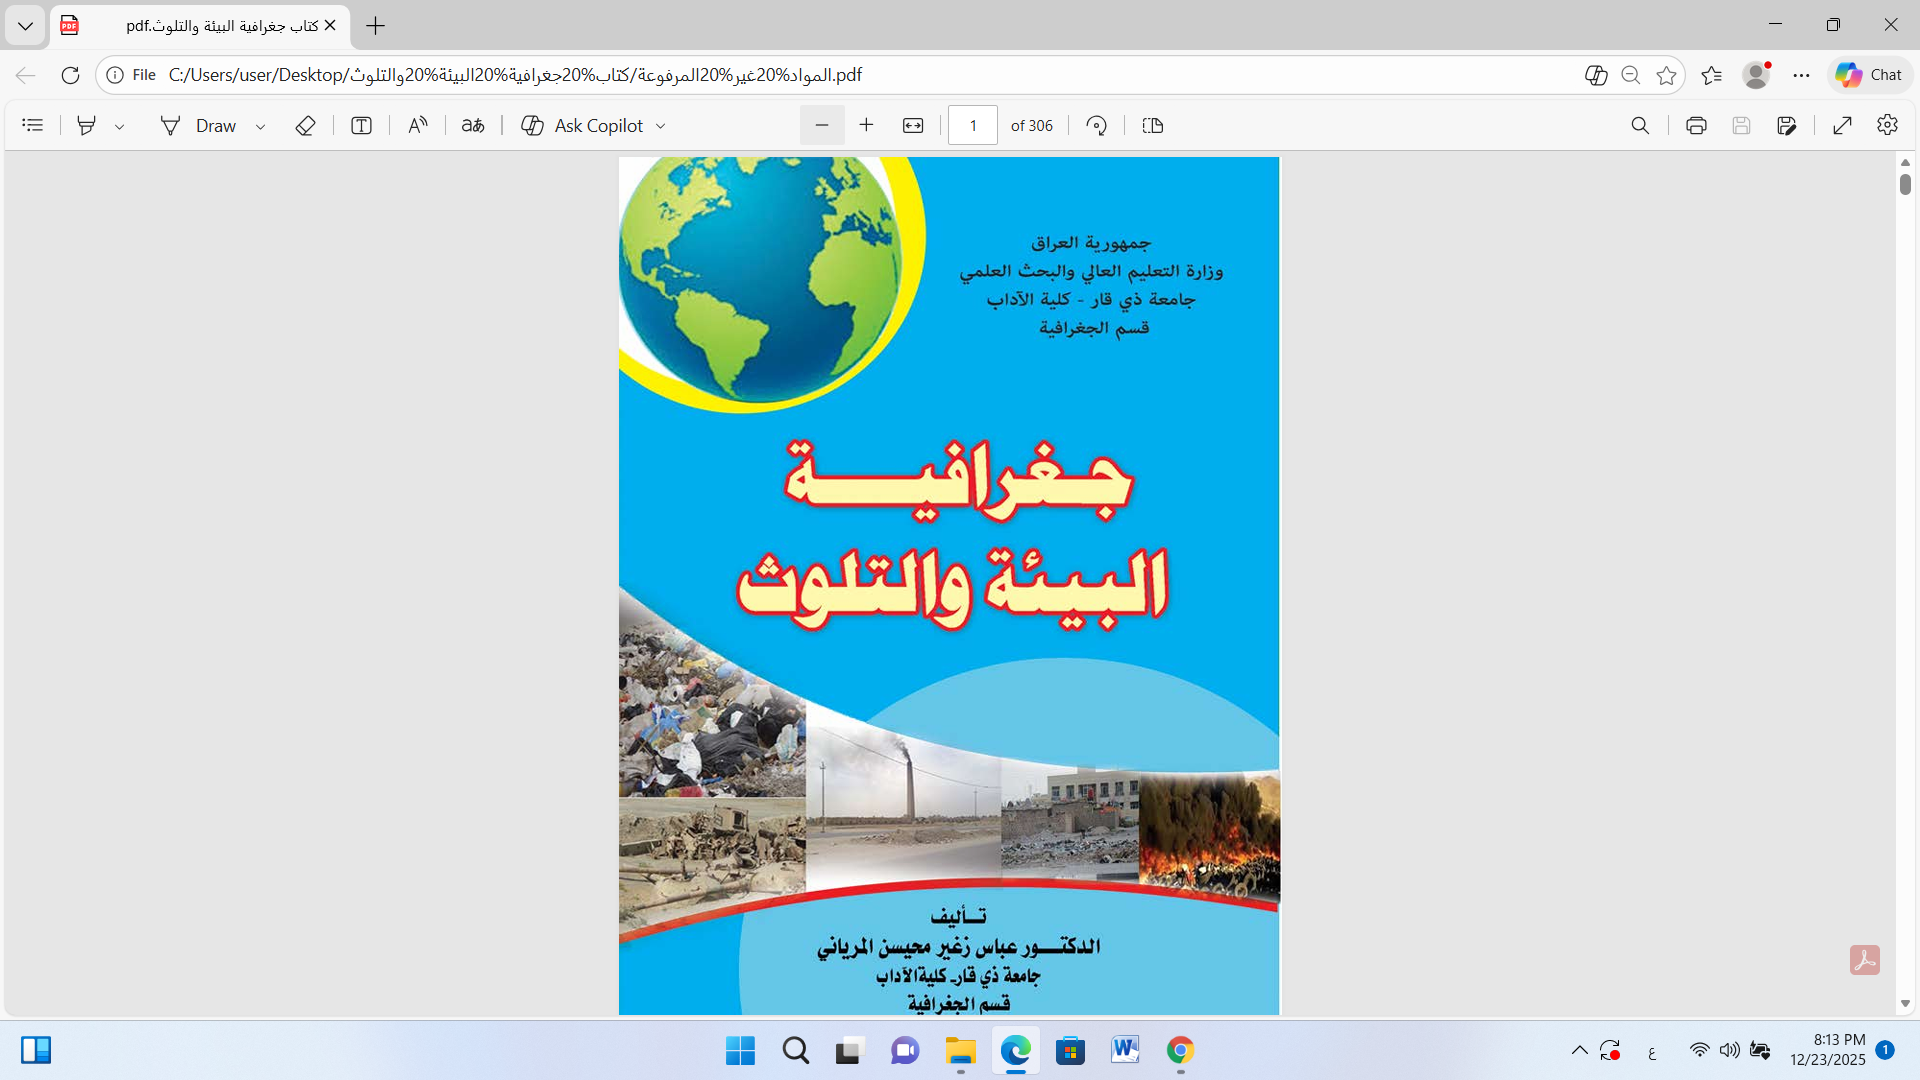Open the Windows Start menu
Screen dimensions: 1920x1080
tap(740, 1051)
